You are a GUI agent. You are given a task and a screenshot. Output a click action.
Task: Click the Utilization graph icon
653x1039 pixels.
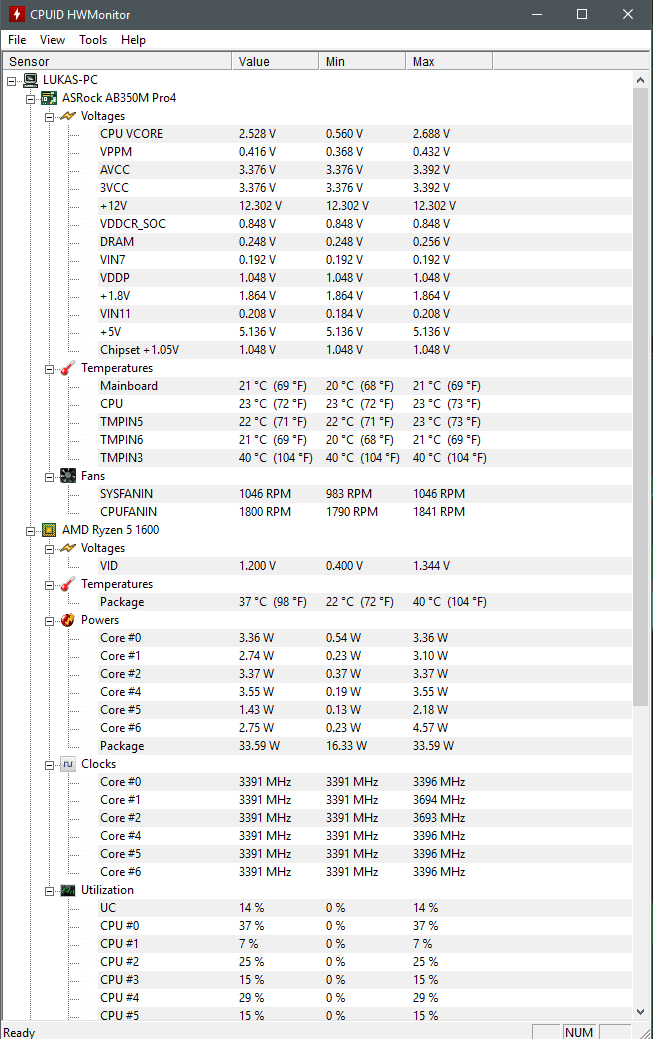pyautogui.click(x=68, y=890)
